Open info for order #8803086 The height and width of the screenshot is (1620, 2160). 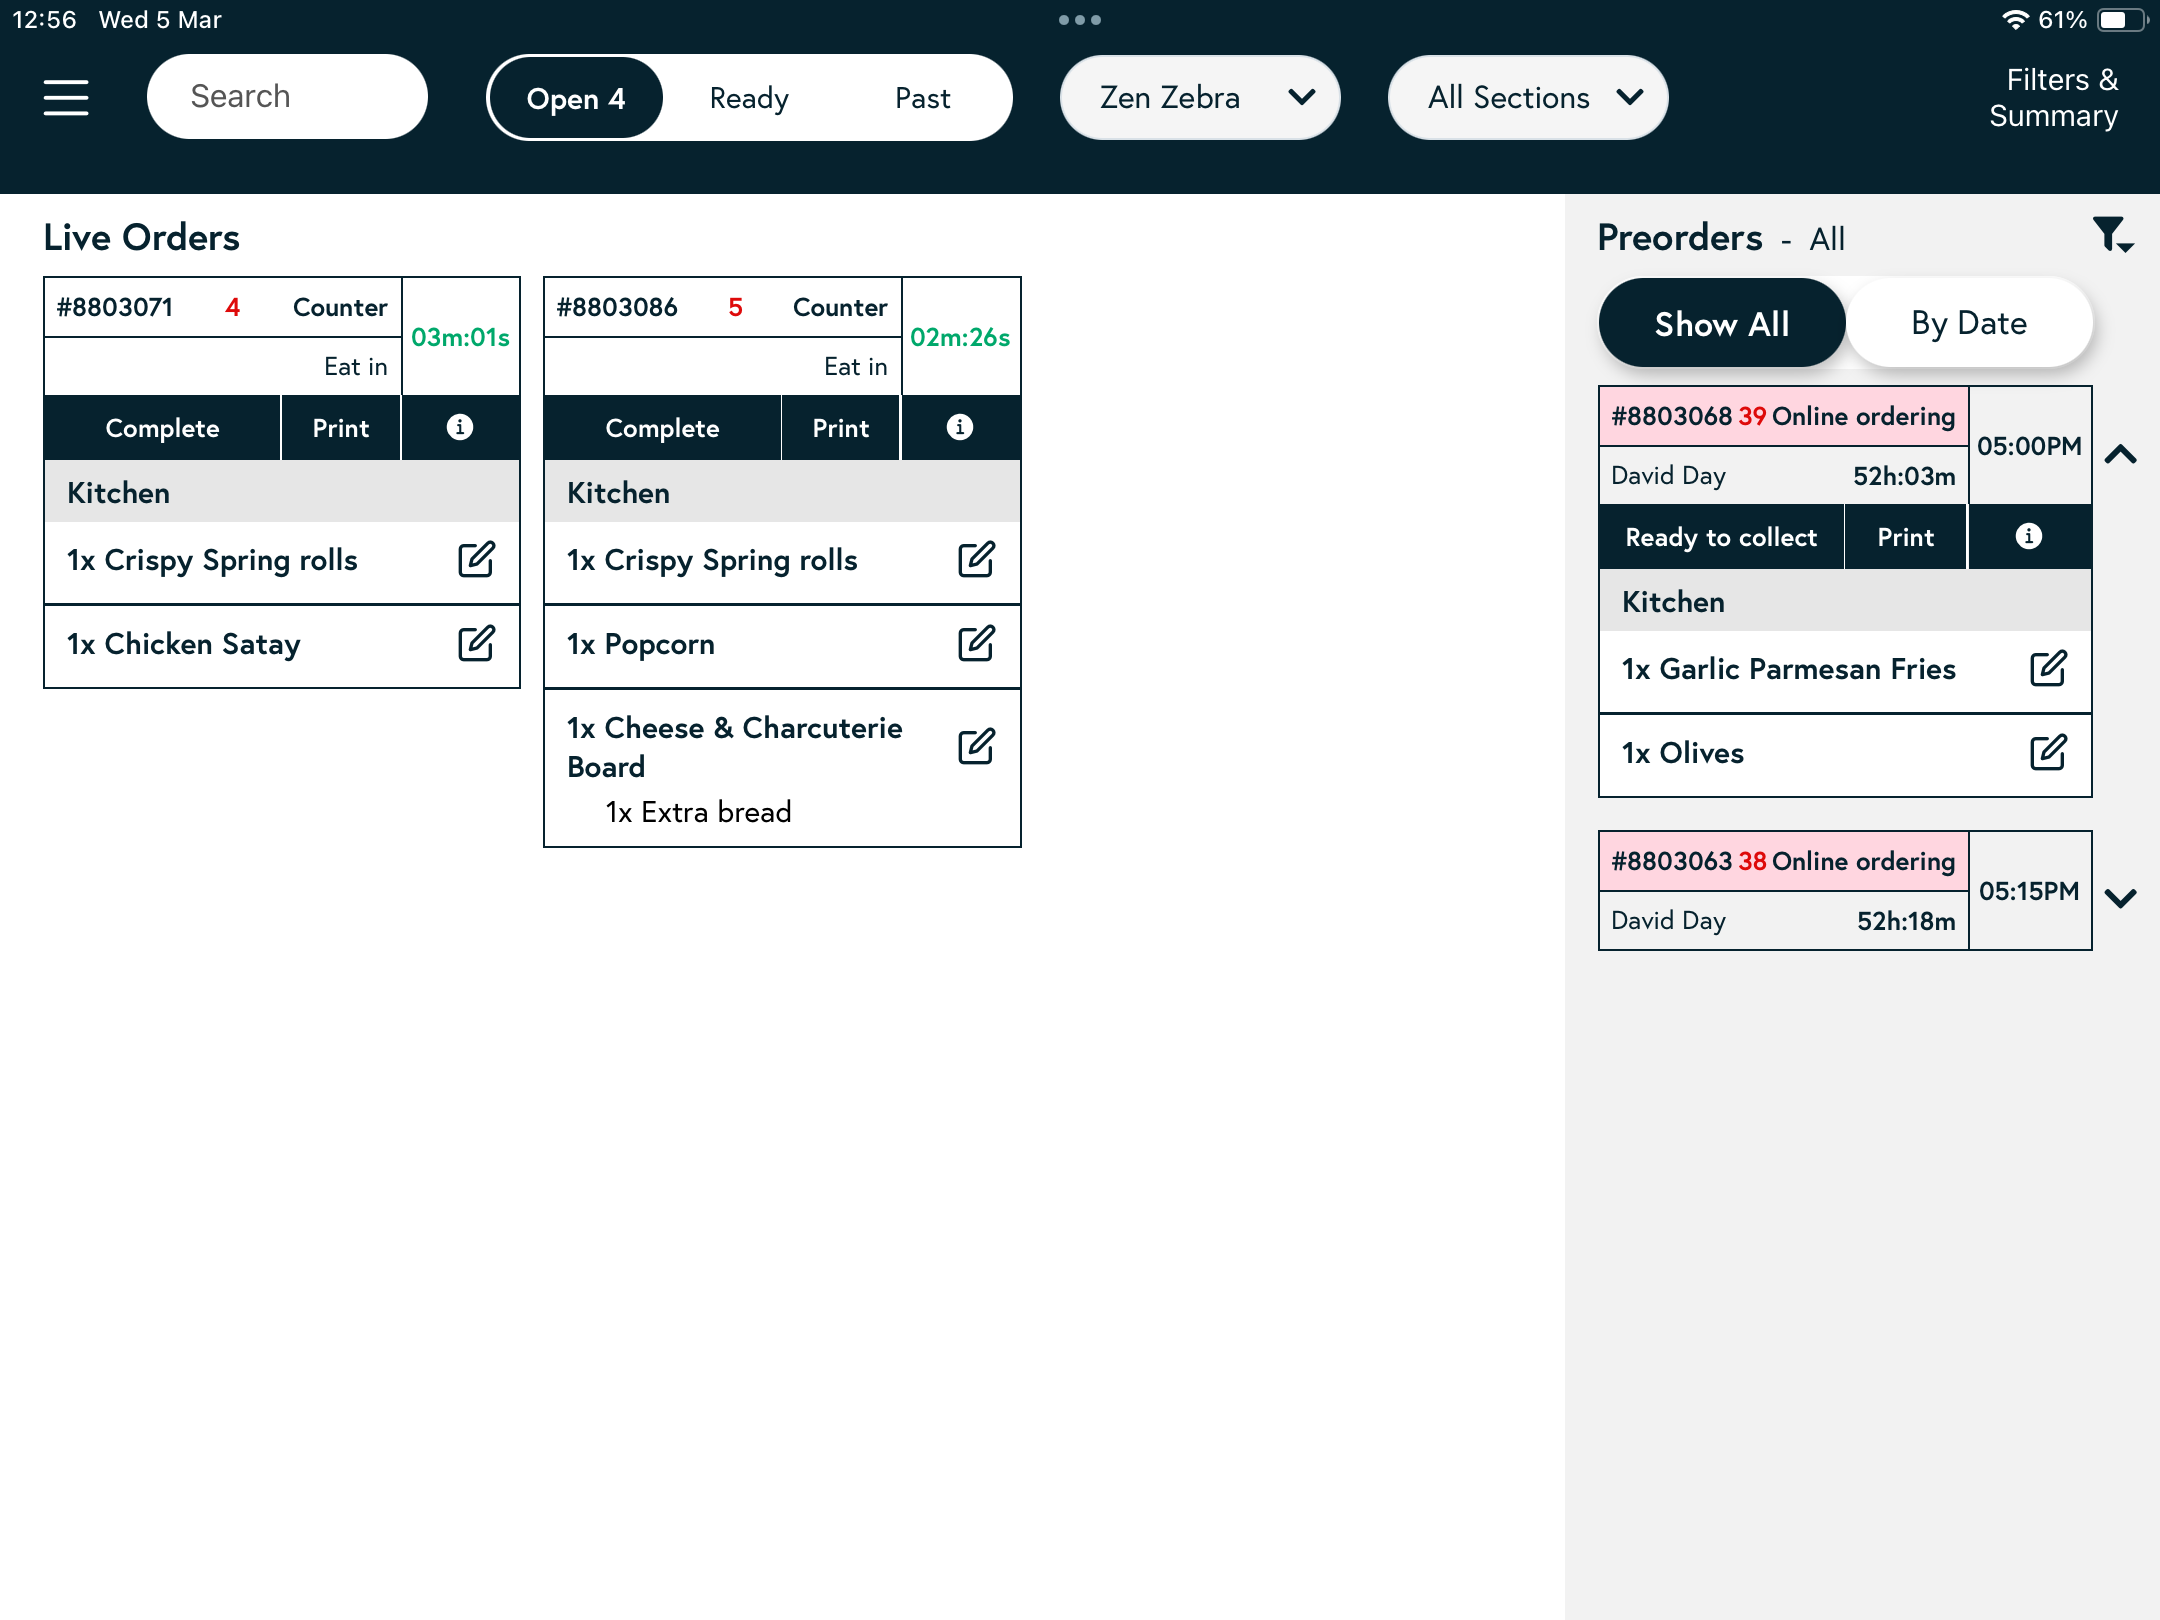pos(960,428)
